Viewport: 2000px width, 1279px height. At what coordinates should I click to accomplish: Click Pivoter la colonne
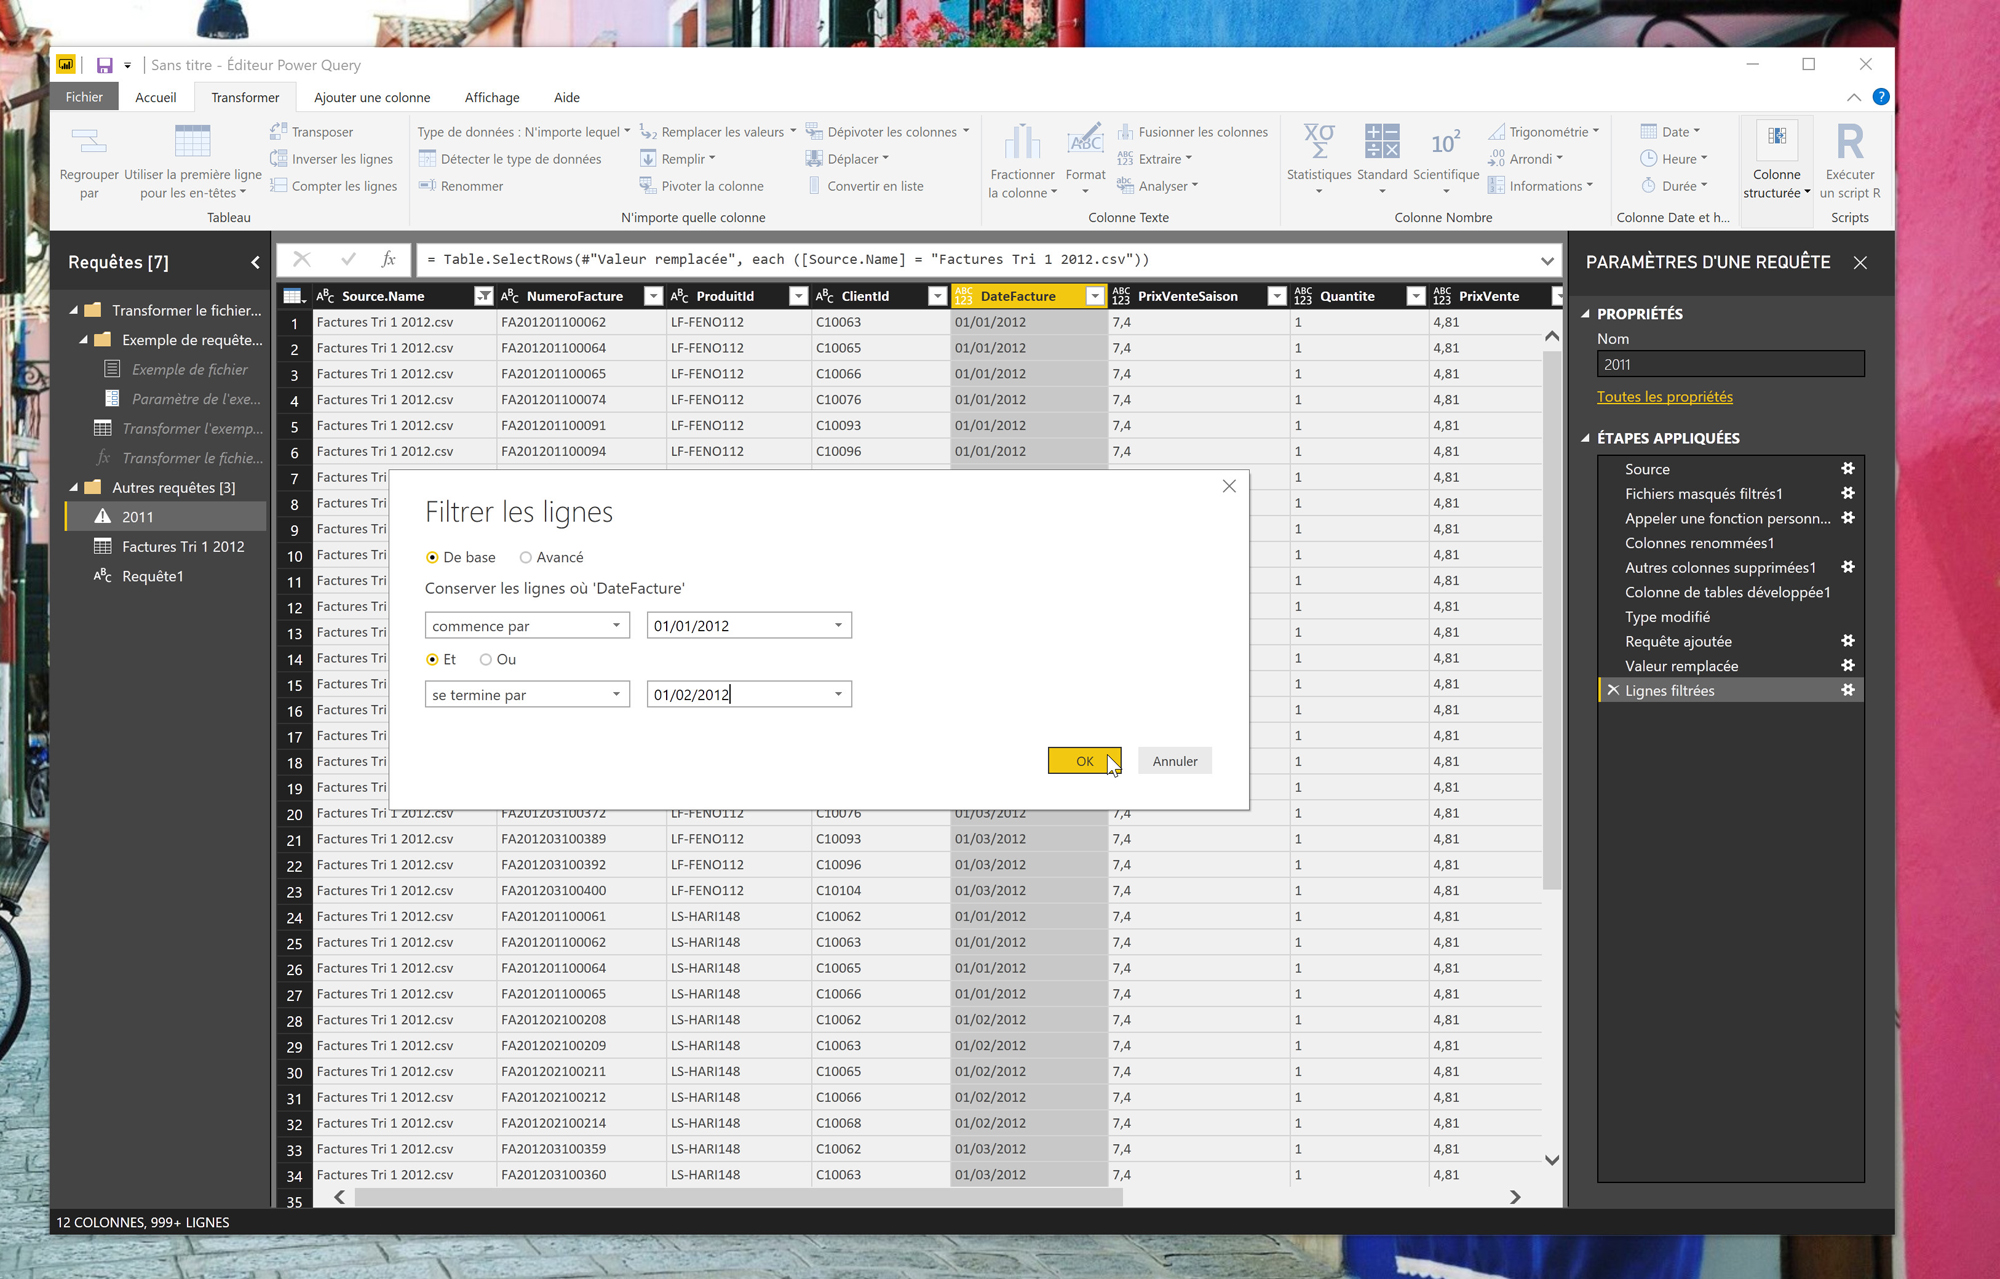pyautogui.click(x=701, y=186)
